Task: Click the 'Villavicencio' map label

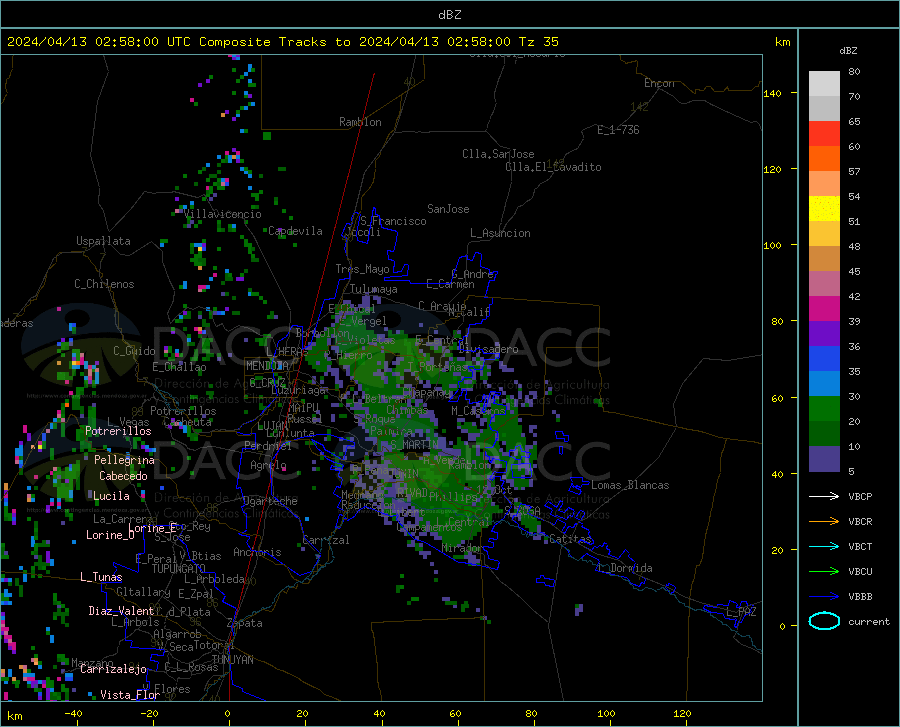Action: pyautogui.click(x=223, y=214)
